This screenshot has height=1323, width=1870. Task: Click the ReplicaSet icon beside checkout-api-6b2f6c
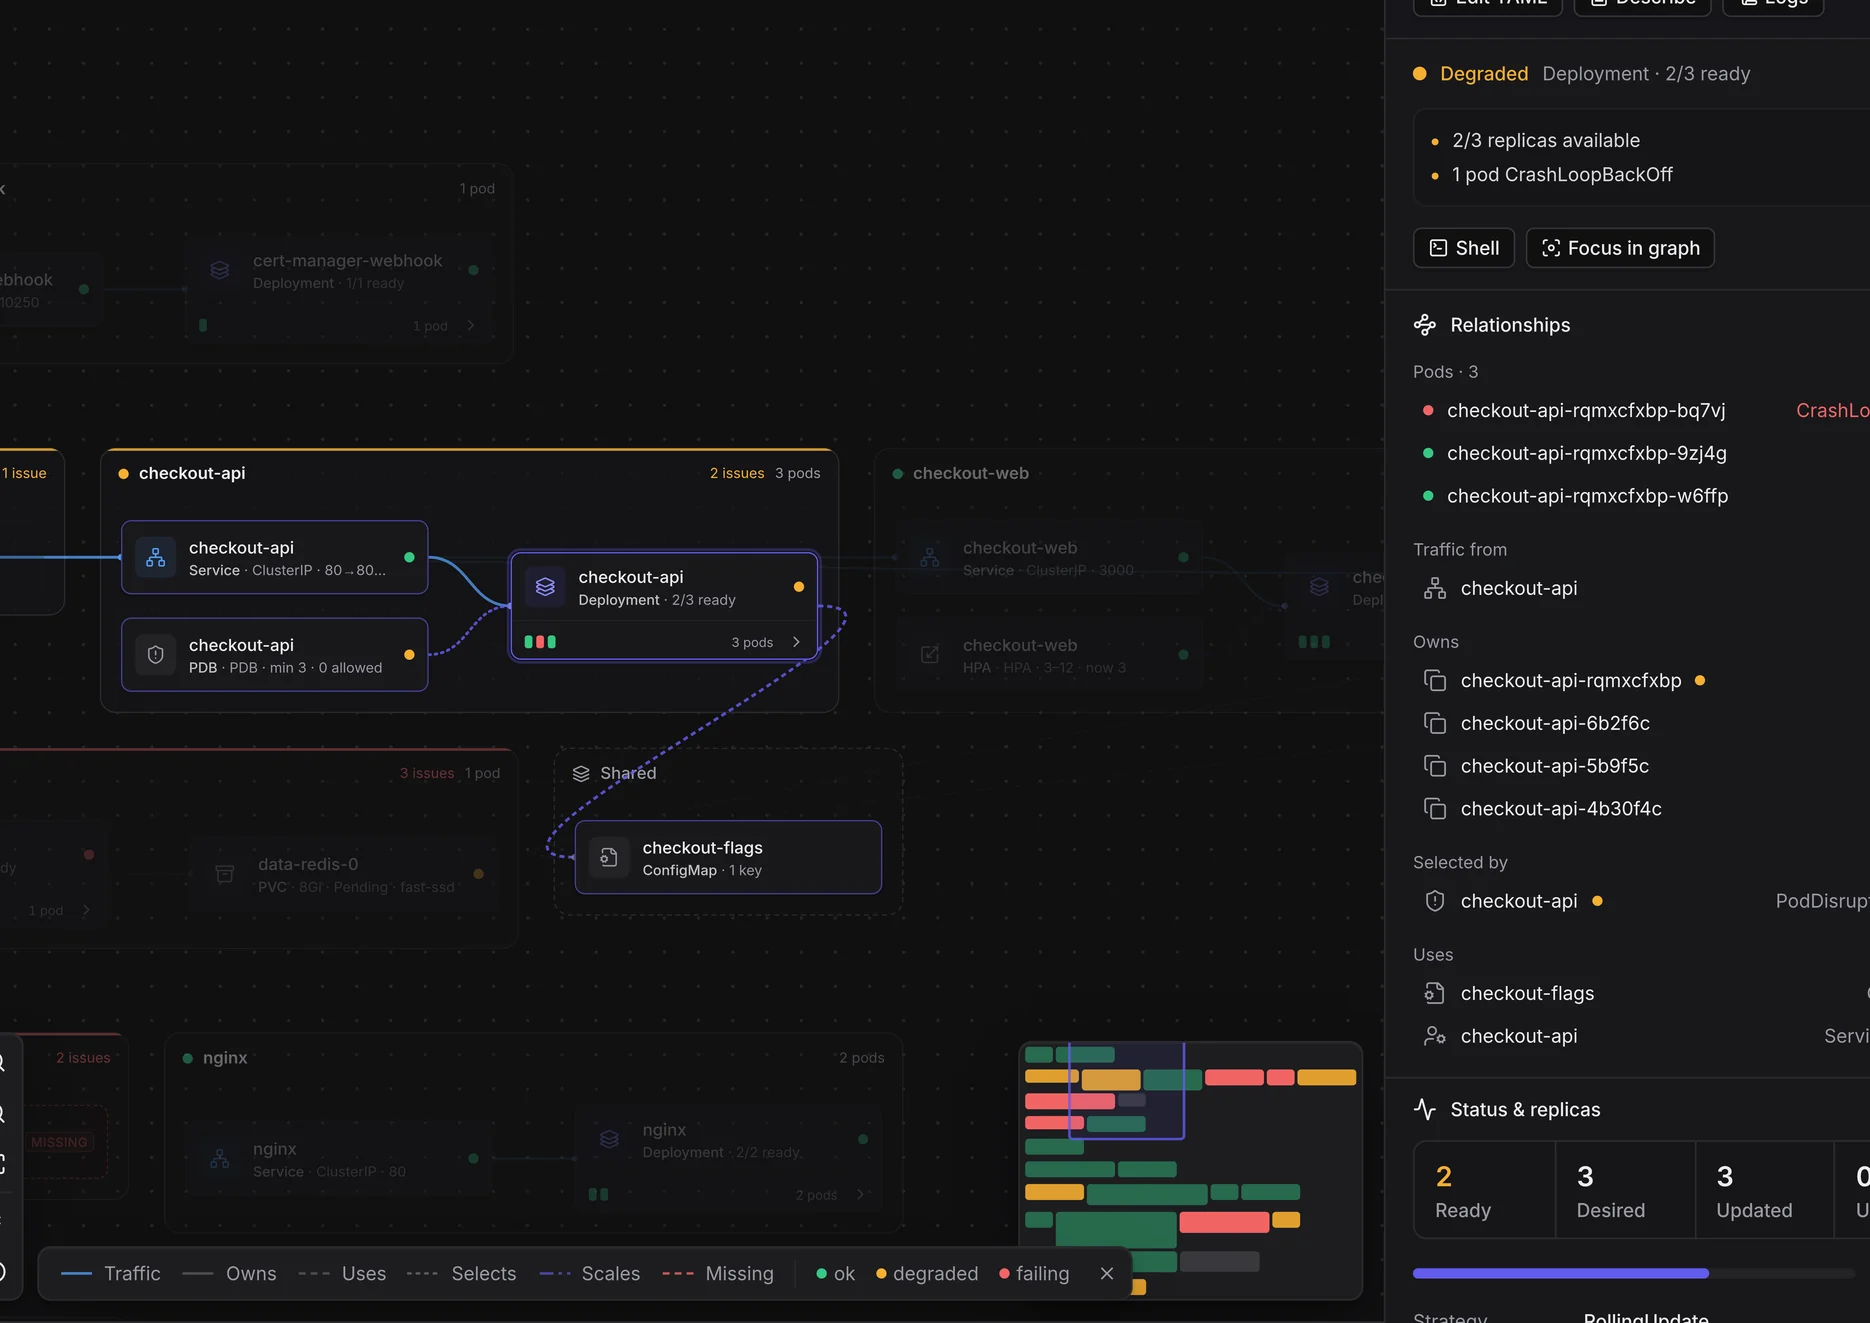[1435, 723]
